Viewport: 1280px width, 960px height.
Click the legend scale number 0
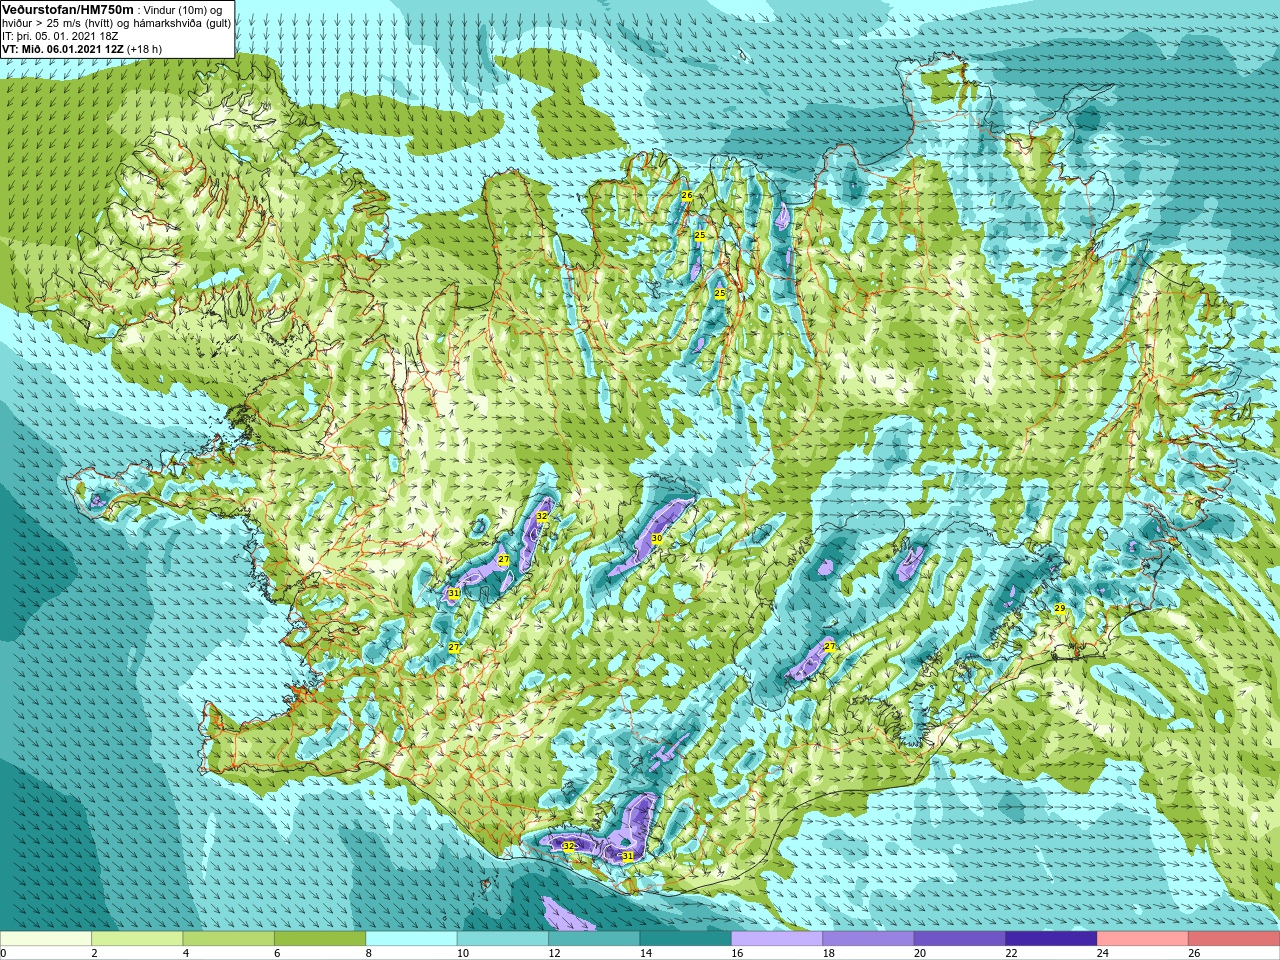[x=4, y=953]
